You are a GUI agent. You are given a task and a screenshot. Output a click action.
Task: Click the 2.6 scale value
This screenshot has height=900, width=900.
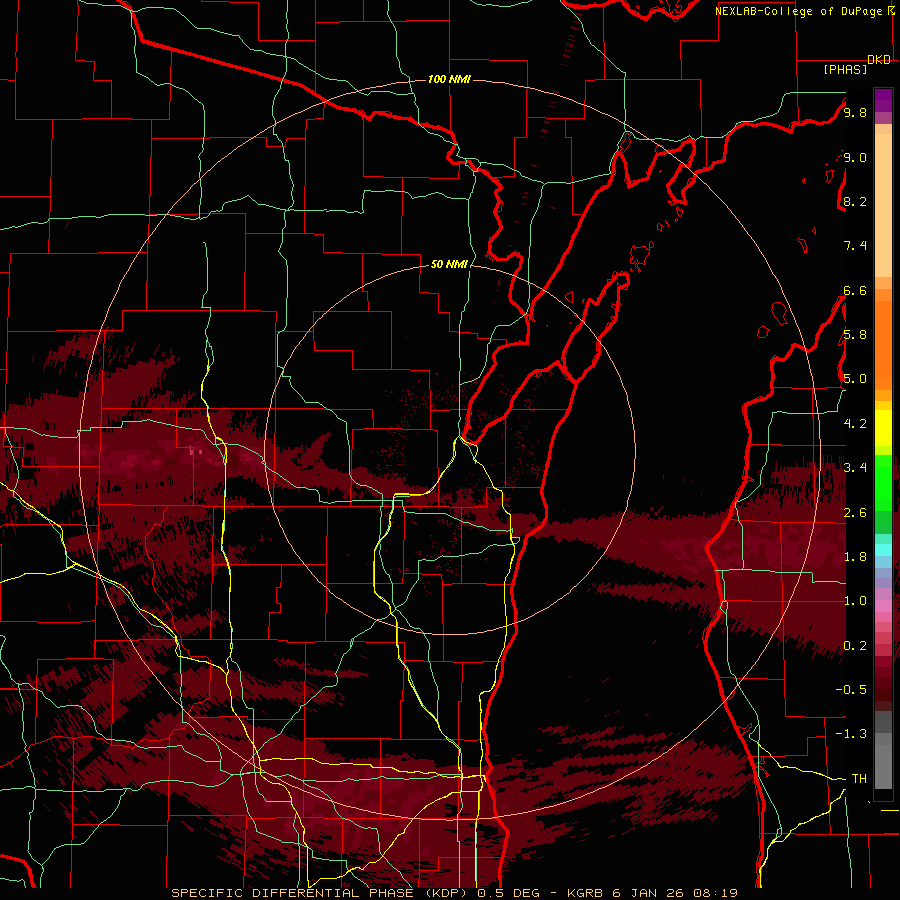tap(855, 512)
